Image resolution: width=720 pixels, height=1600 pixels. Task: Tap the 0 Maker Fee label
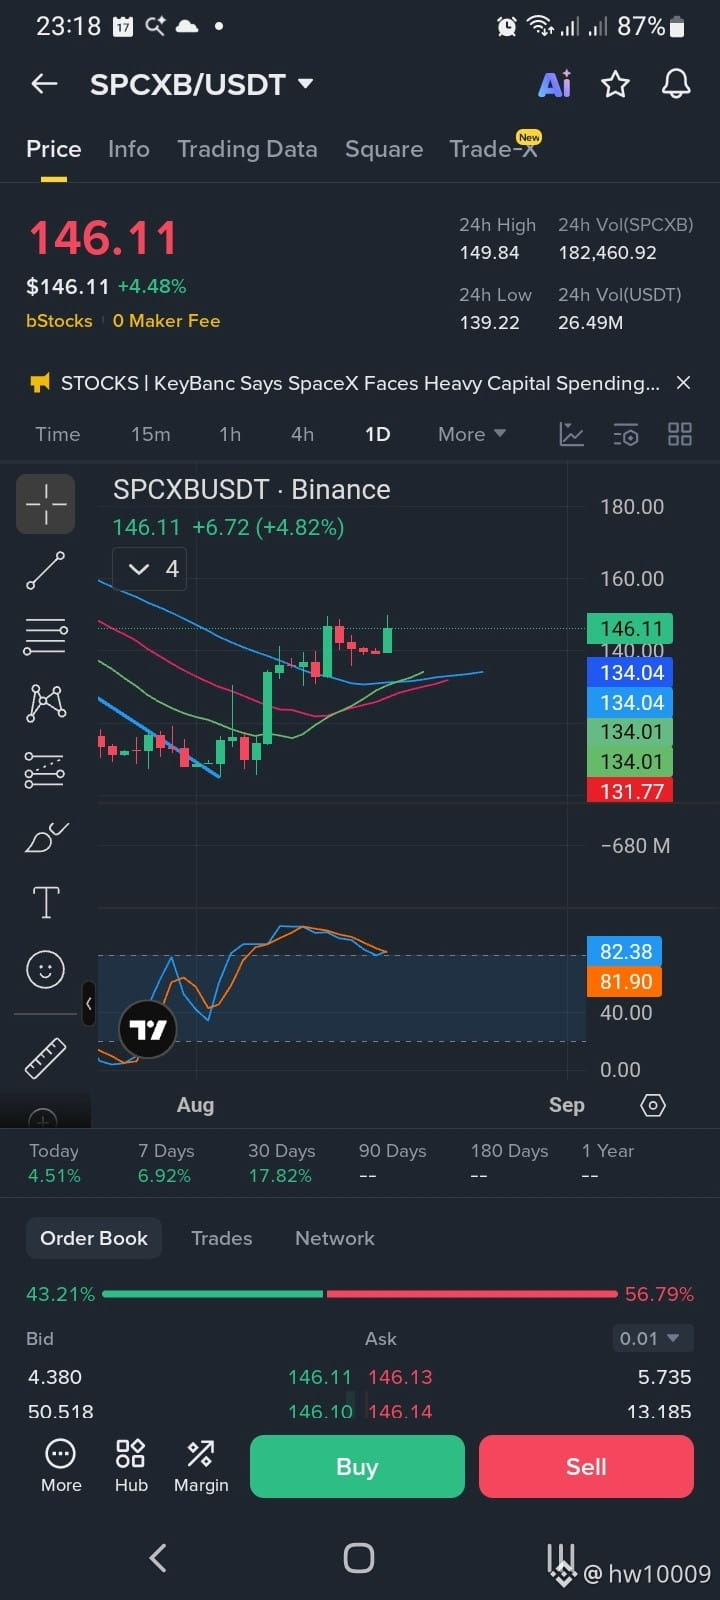(166, 321)
